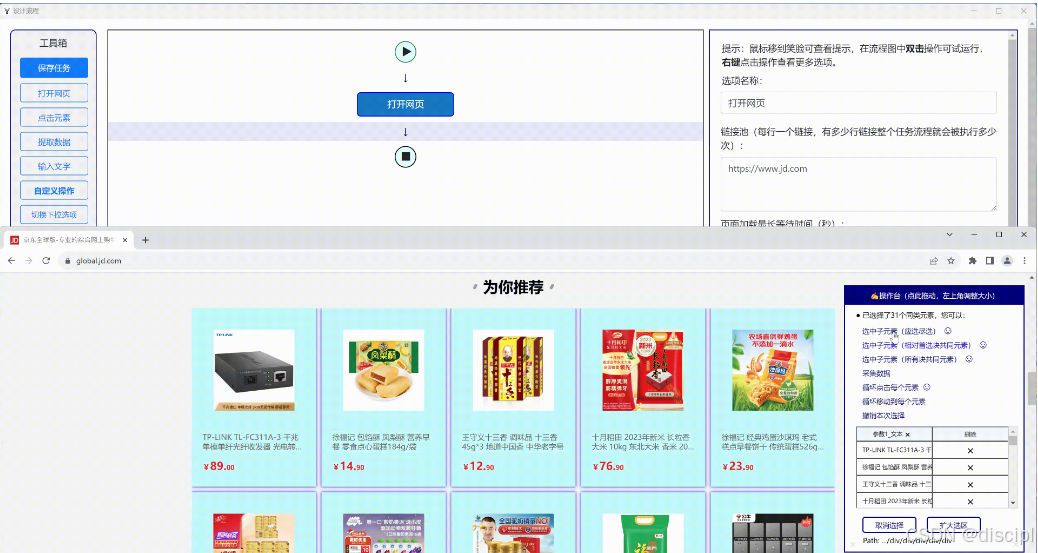This screenshot has height=553, width=1038.
Task: Click the 王守义十三香 调味品 product title
Action: click(x=512, y=442)
